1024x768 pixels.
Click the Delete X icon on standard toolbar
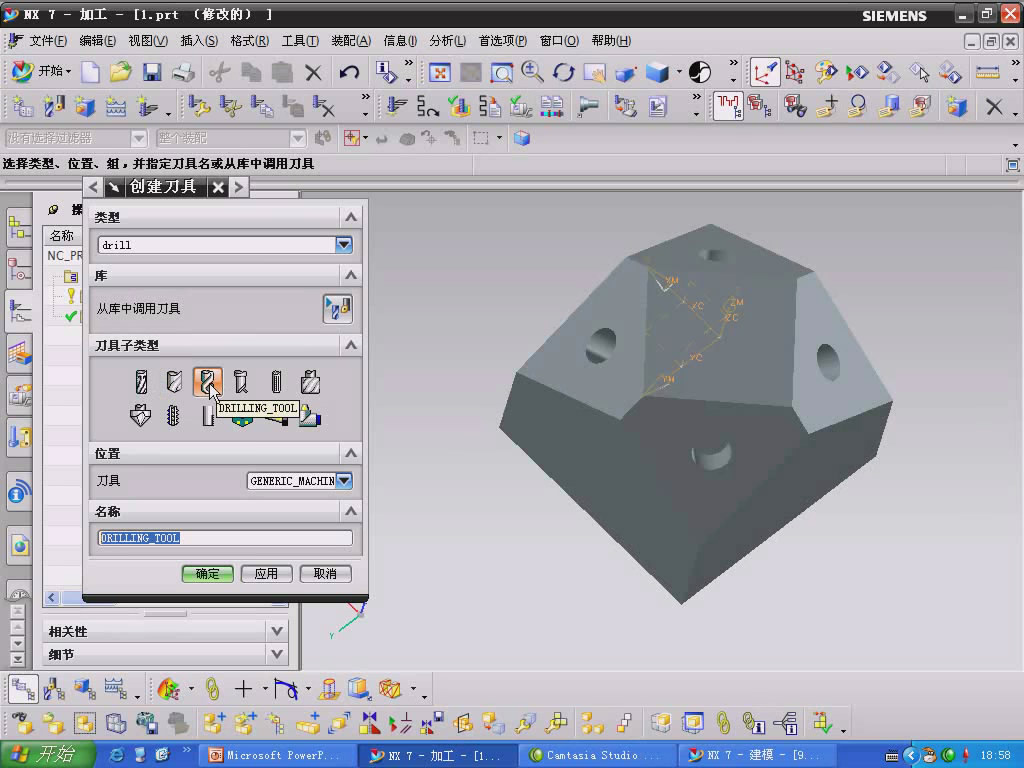click(313, 72)
